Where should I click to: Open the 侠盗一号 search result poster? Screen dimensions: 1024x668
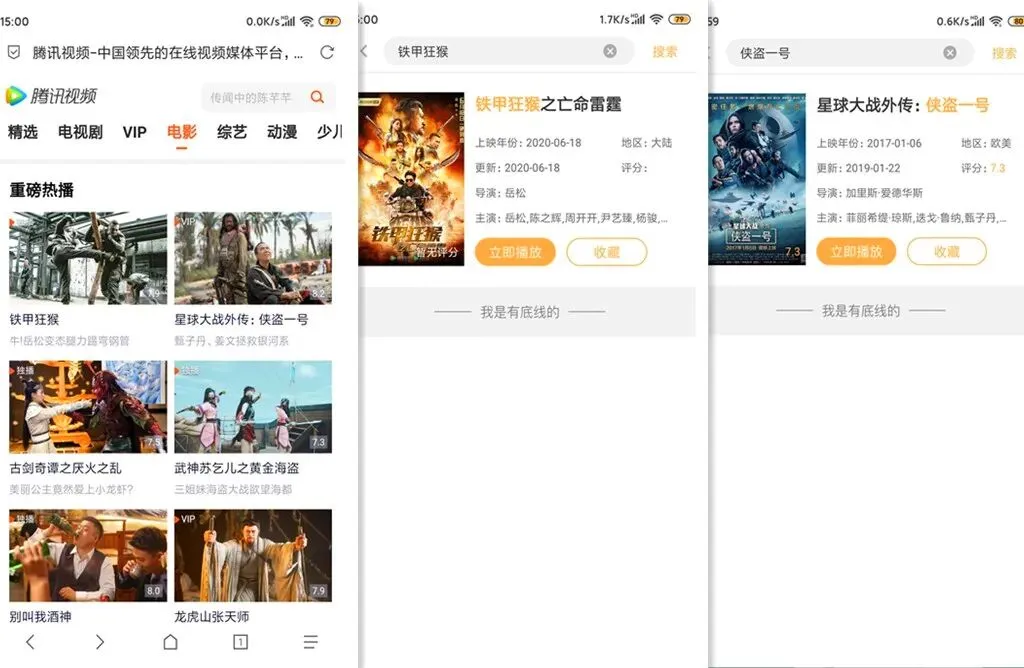click(757, 179)
